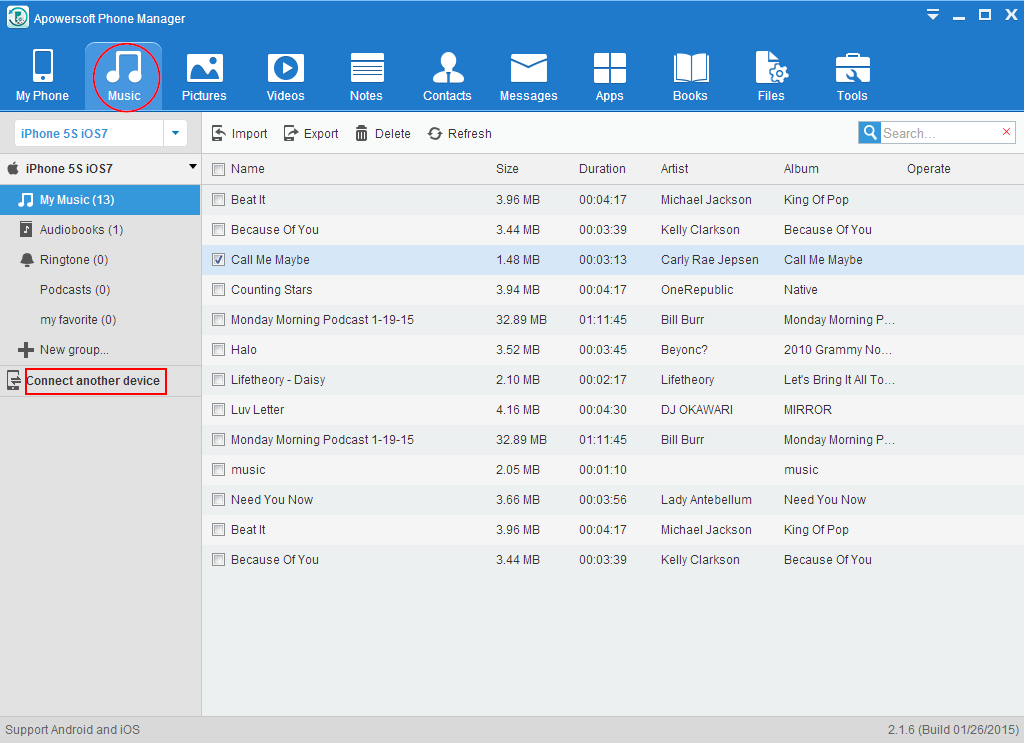Select Audiobooks (1) in sidebar
This screenshot has width=1024, height=743.
81,230
